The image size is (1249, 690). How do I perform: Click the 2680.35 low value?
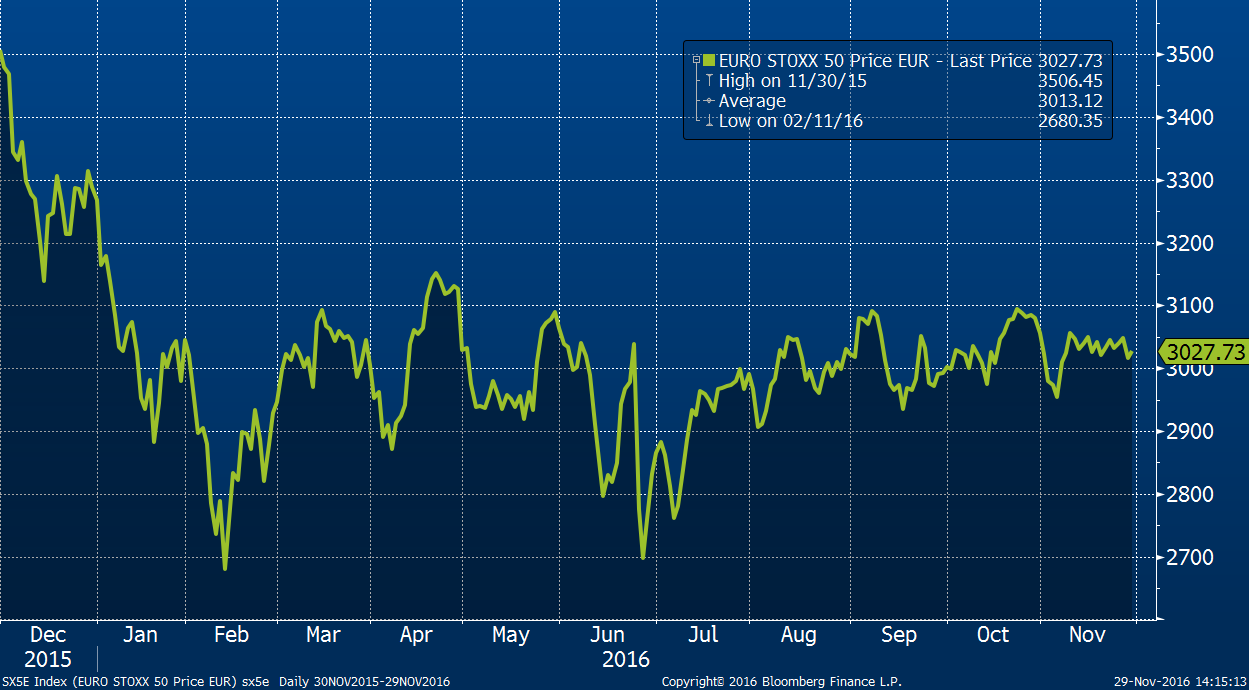[1070, 121]
